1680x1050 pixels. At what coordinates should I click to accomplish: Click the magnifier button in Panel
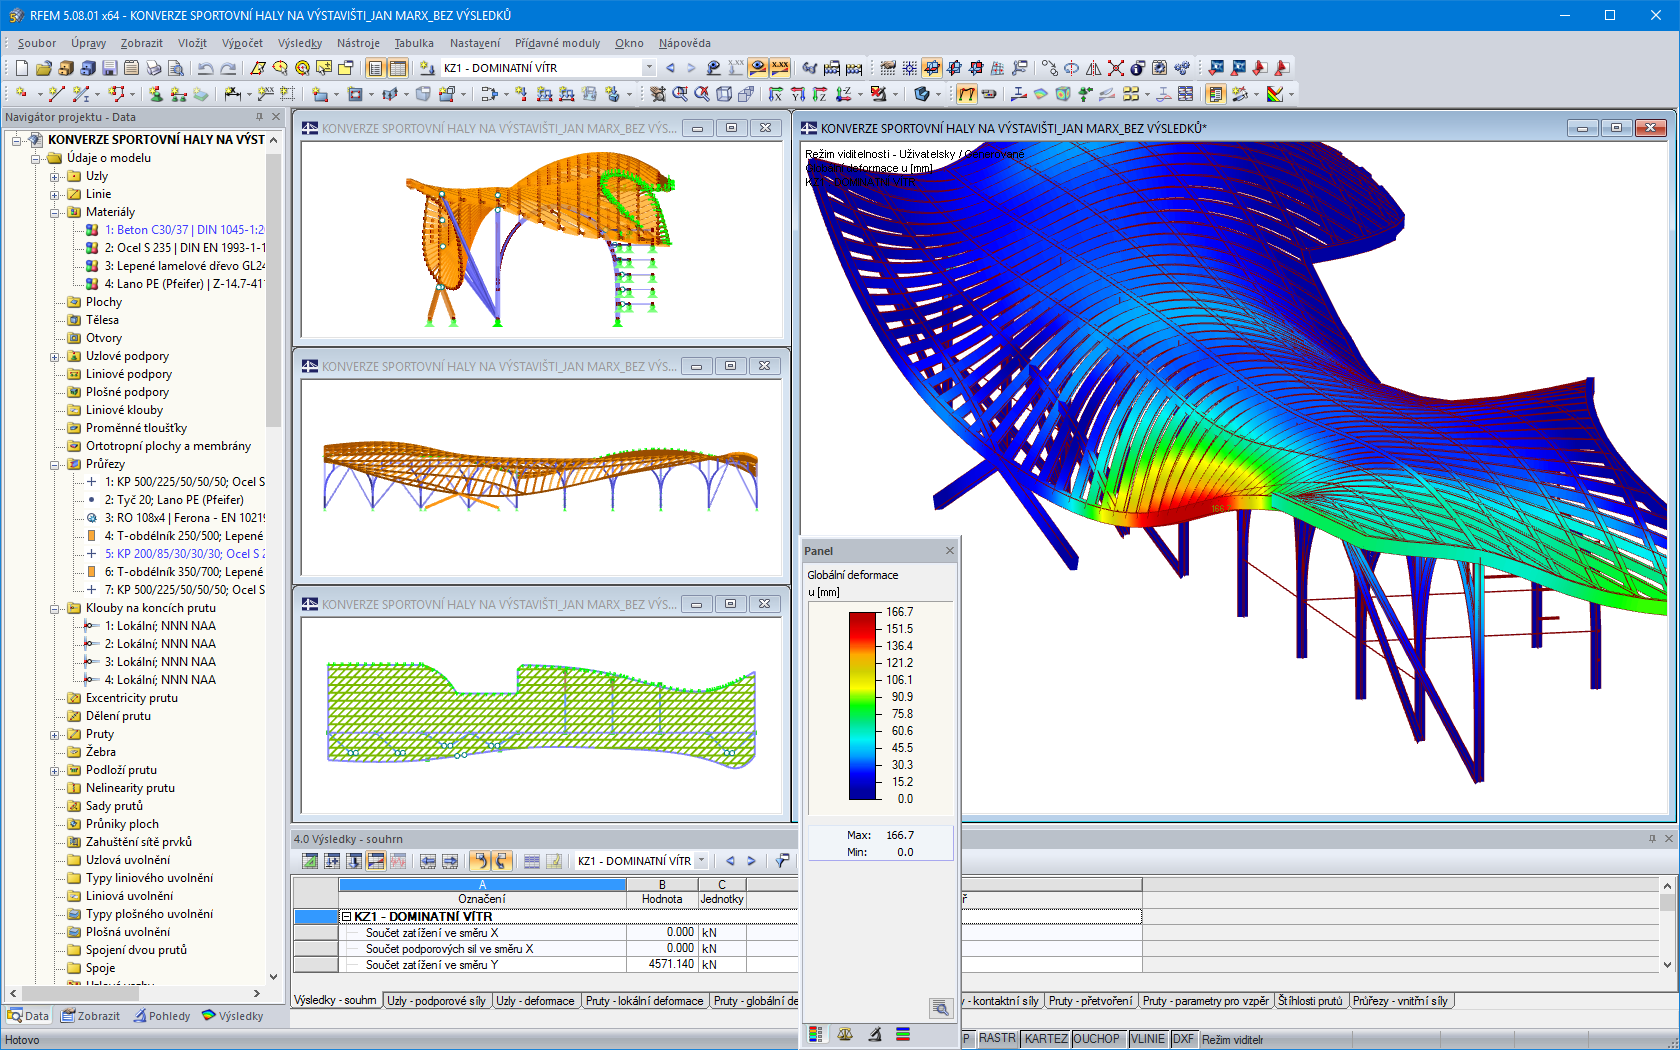pyautogui.click(x=940, y=1008)
